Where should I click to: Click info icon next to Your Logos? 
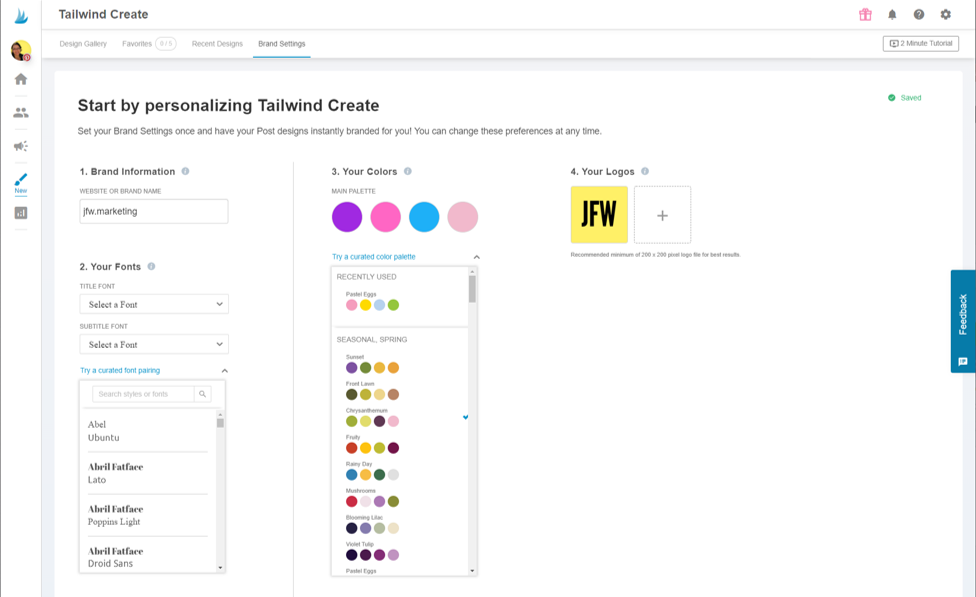point(645,171)
